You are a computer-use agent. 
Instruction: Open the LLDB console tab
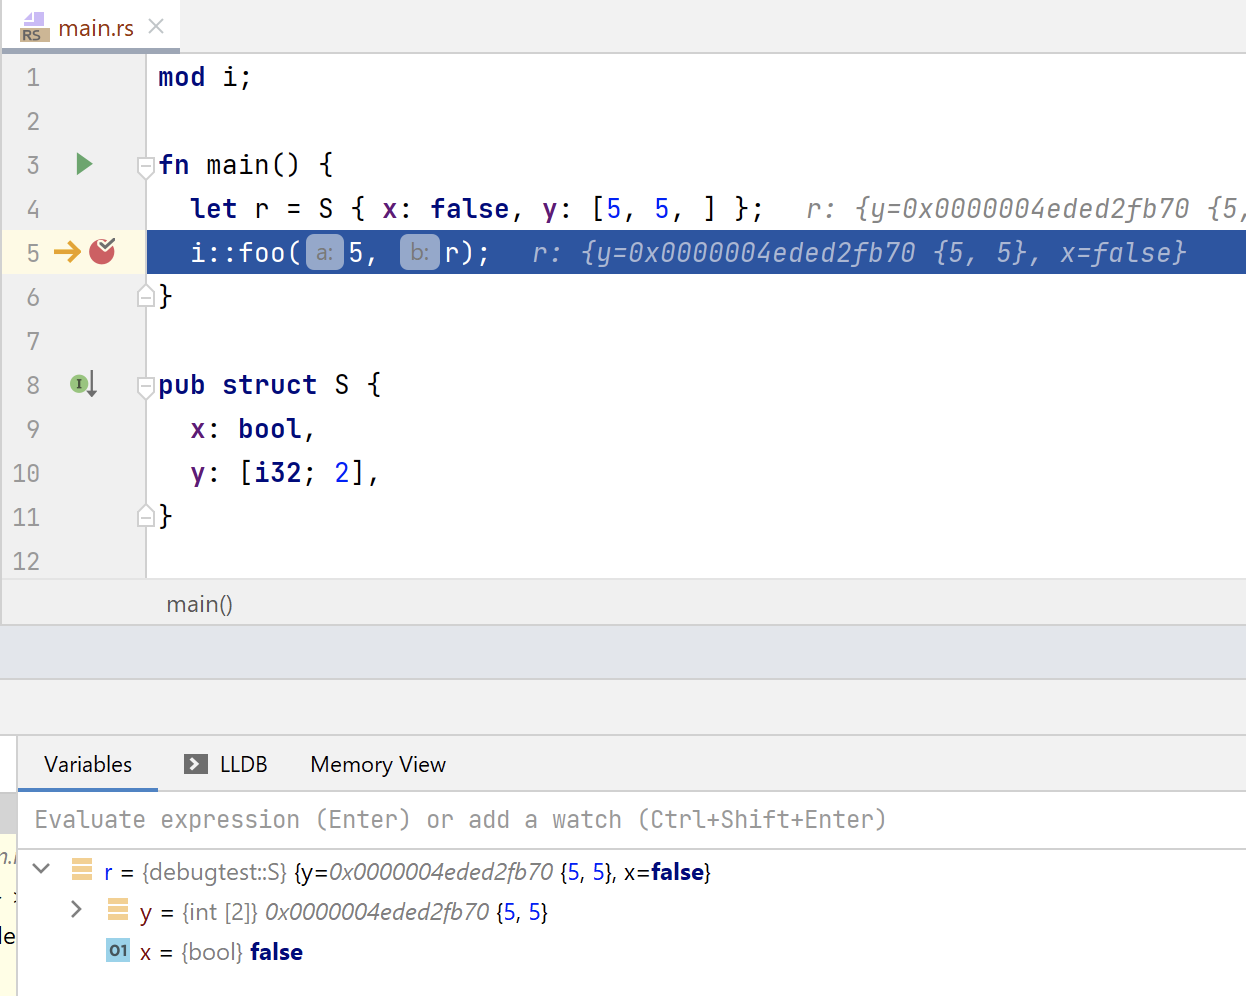point(226,764)
